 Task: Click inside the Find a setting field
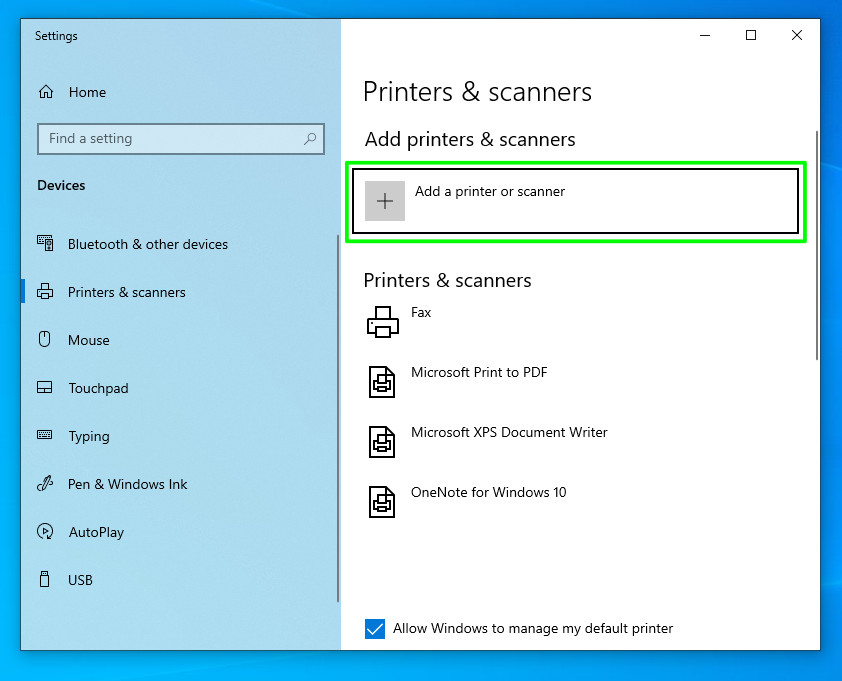click(150, 139)
